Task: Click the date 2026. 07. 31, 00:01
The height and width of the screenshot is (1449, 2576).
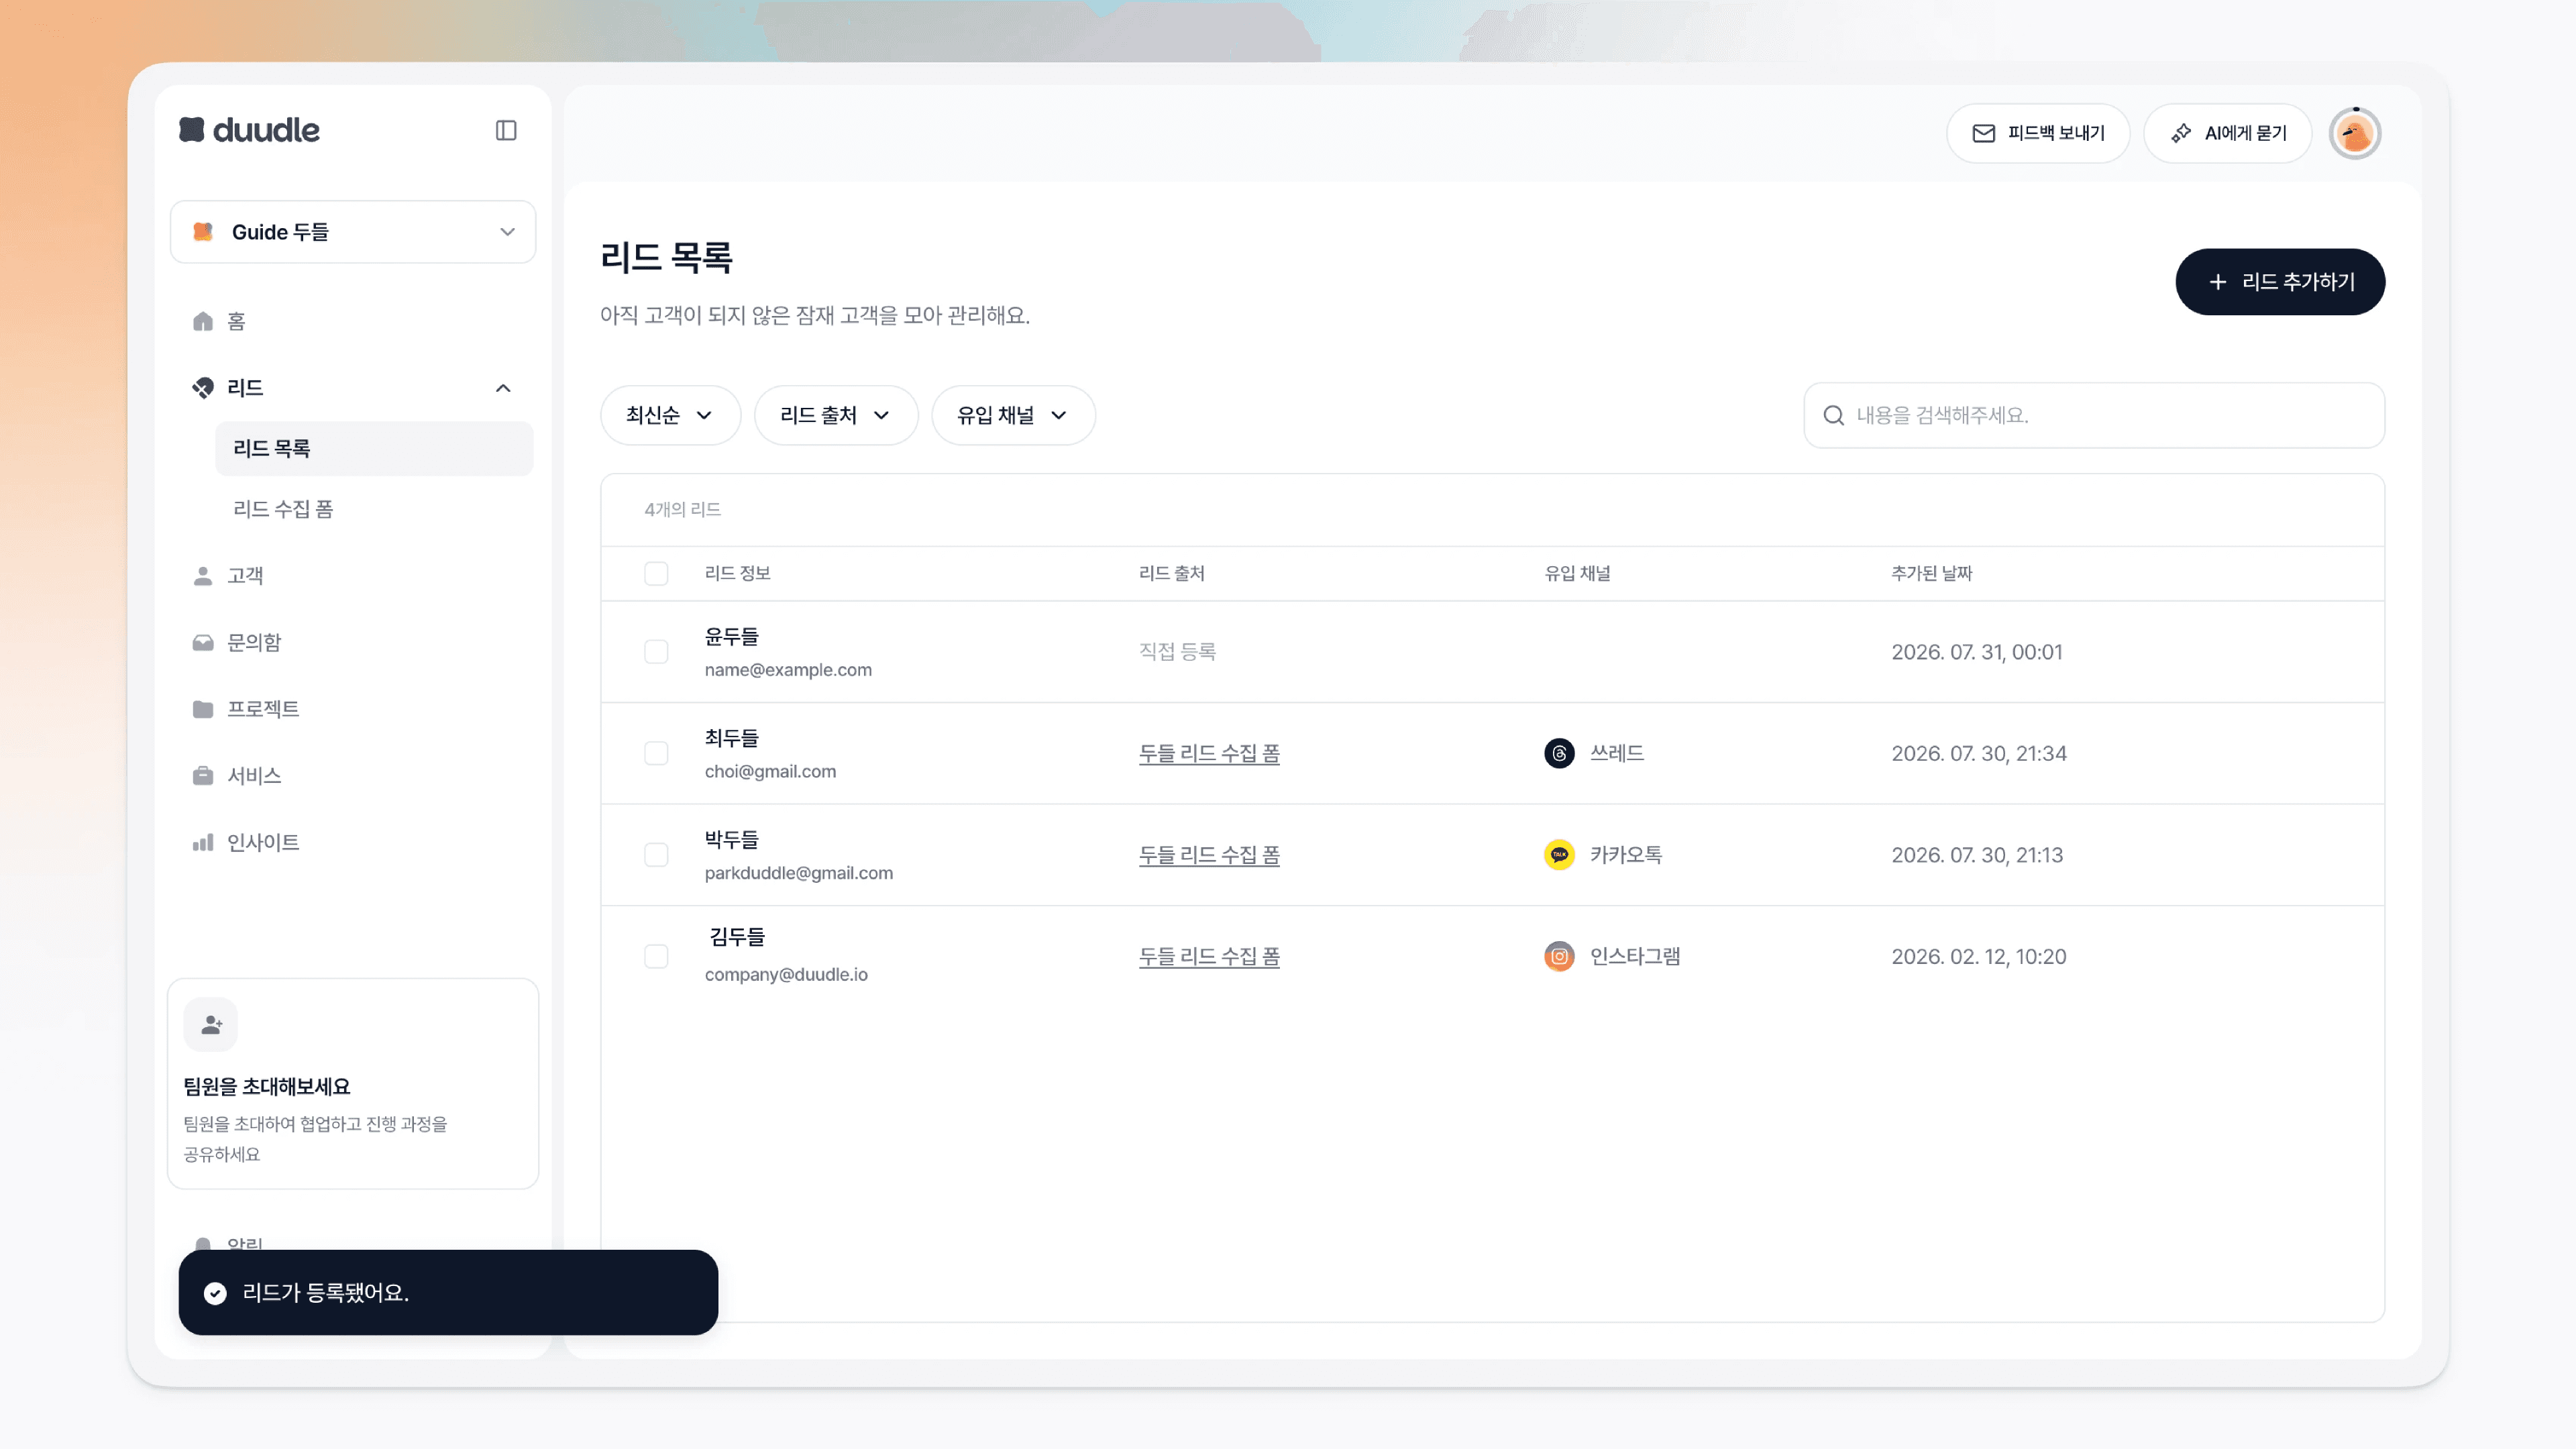Action: point(1977,652)
